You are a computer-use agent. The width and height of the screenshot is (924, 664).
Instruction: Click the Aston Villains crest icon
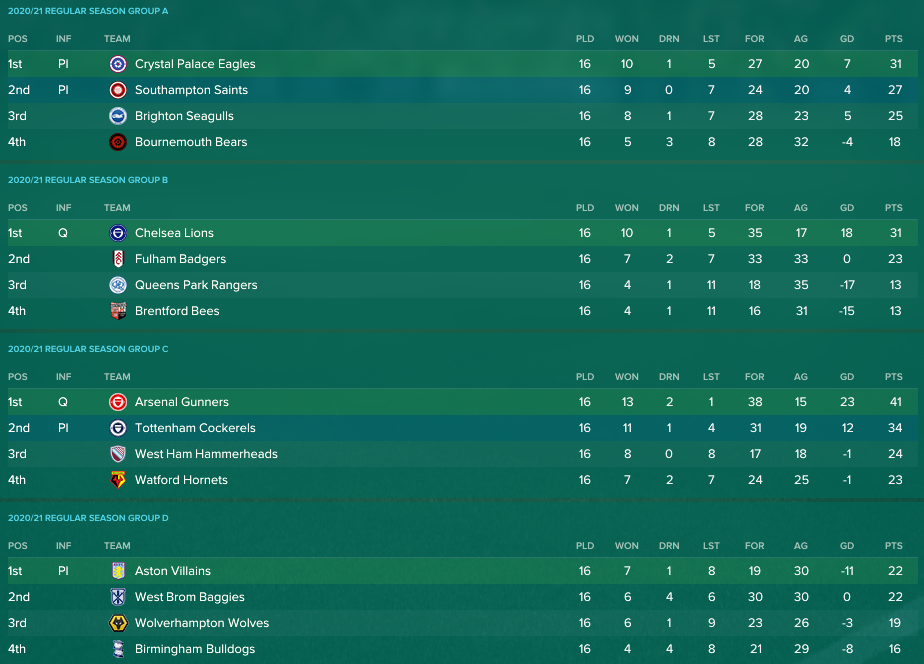[x=118, y=571]
